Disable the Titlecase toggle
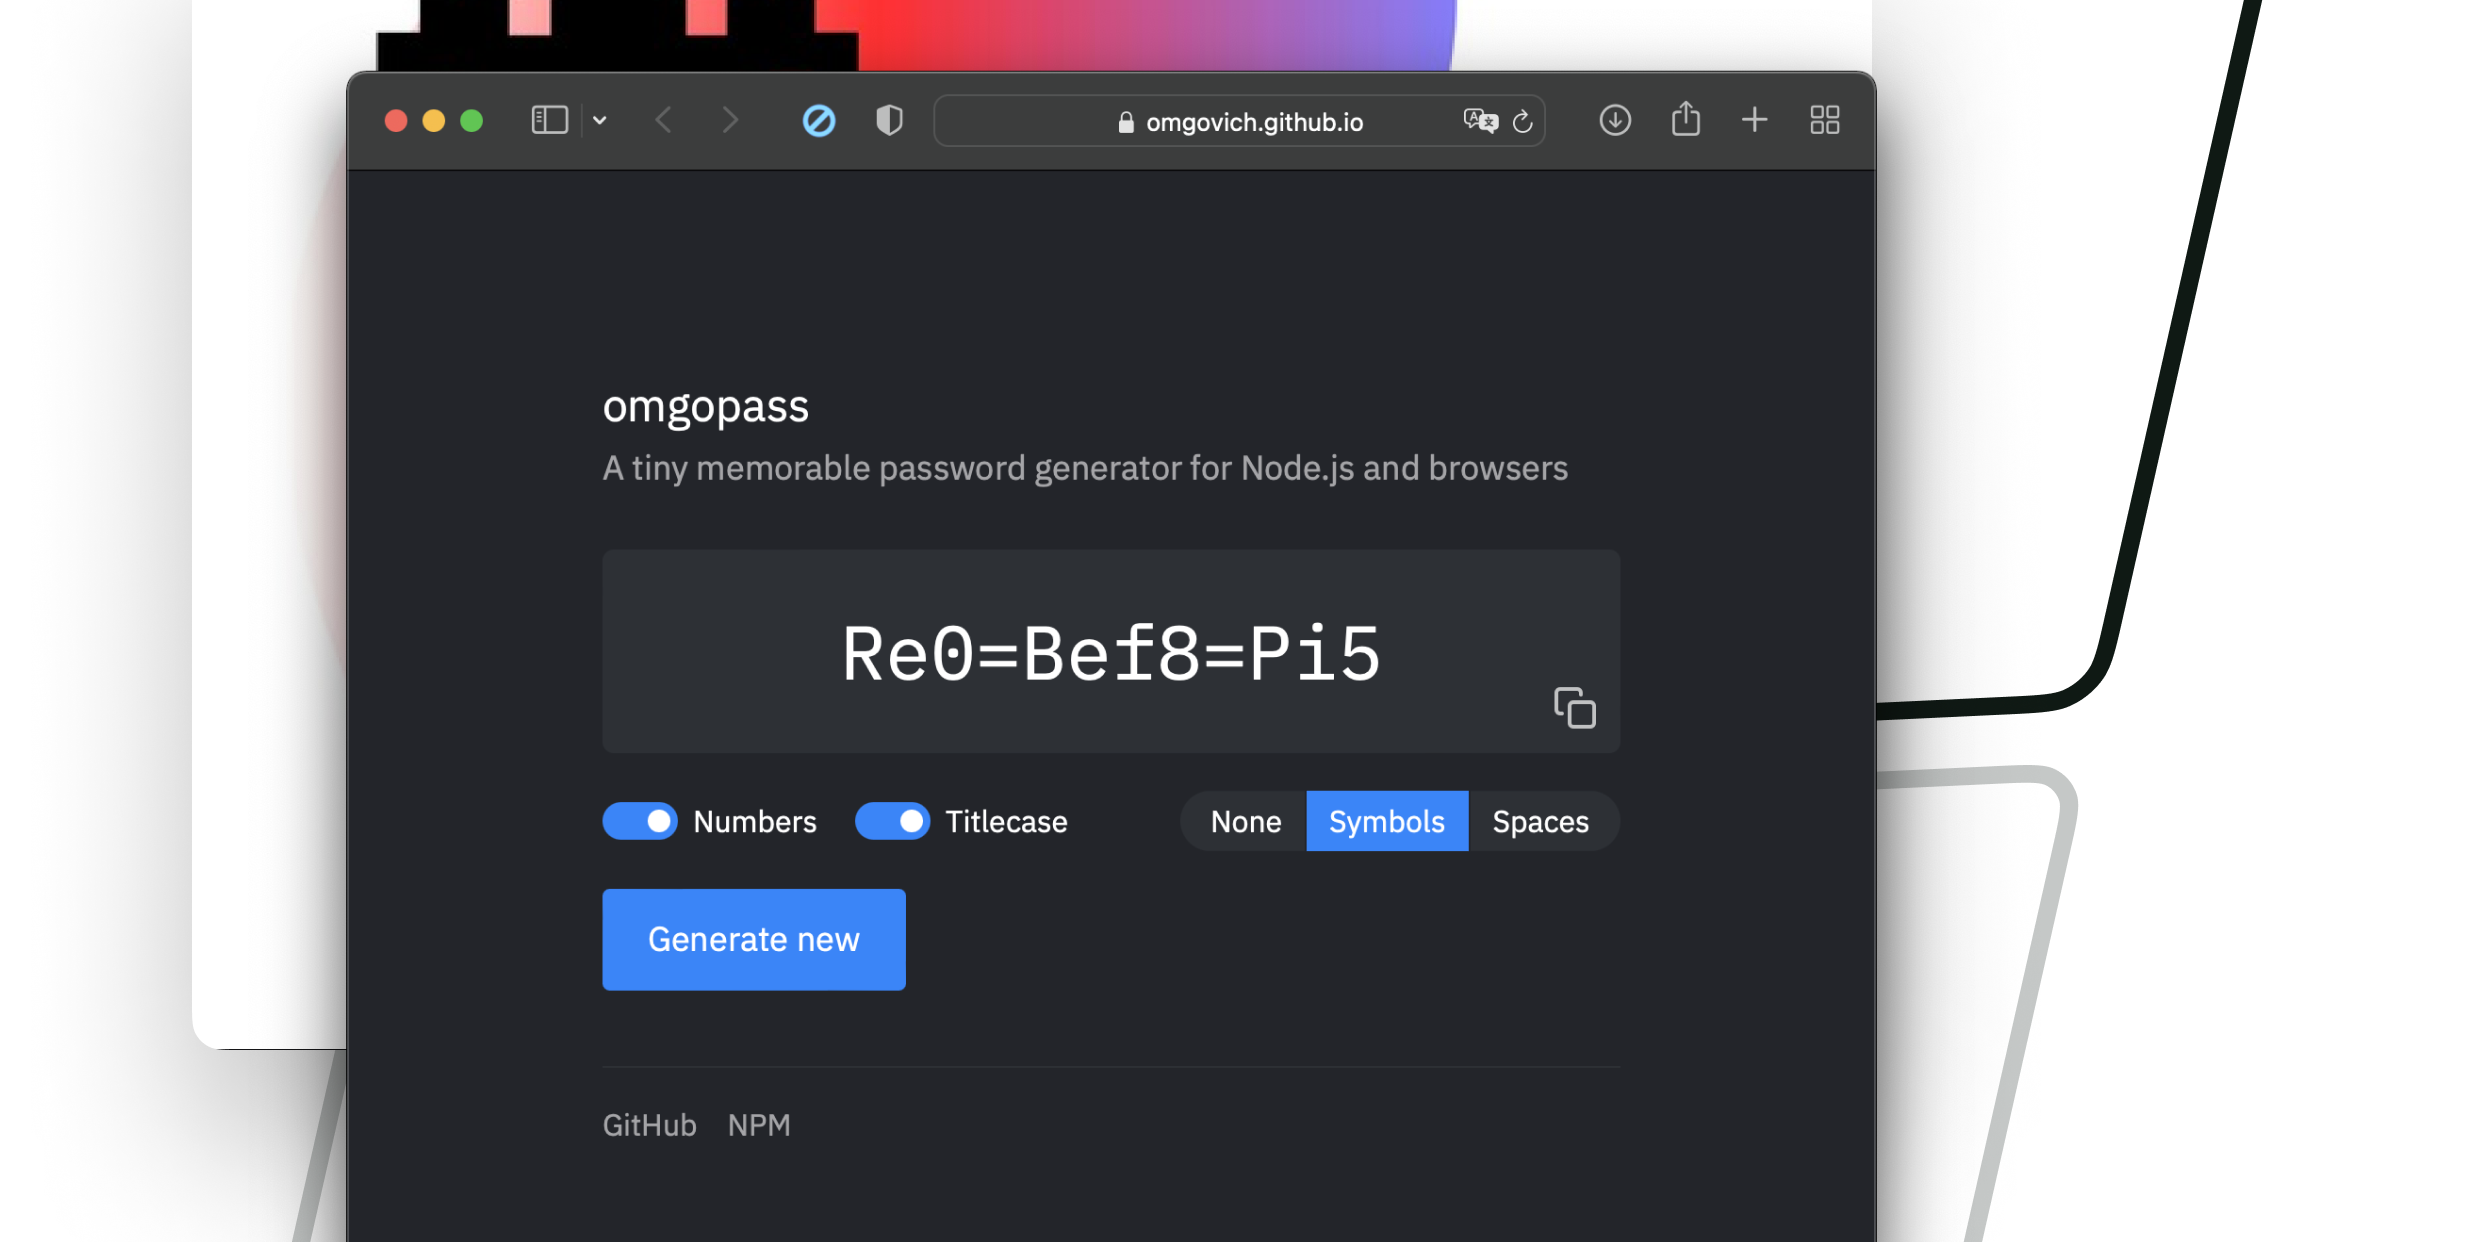The image size is (2484, 1242). click(x=892, y=821)
